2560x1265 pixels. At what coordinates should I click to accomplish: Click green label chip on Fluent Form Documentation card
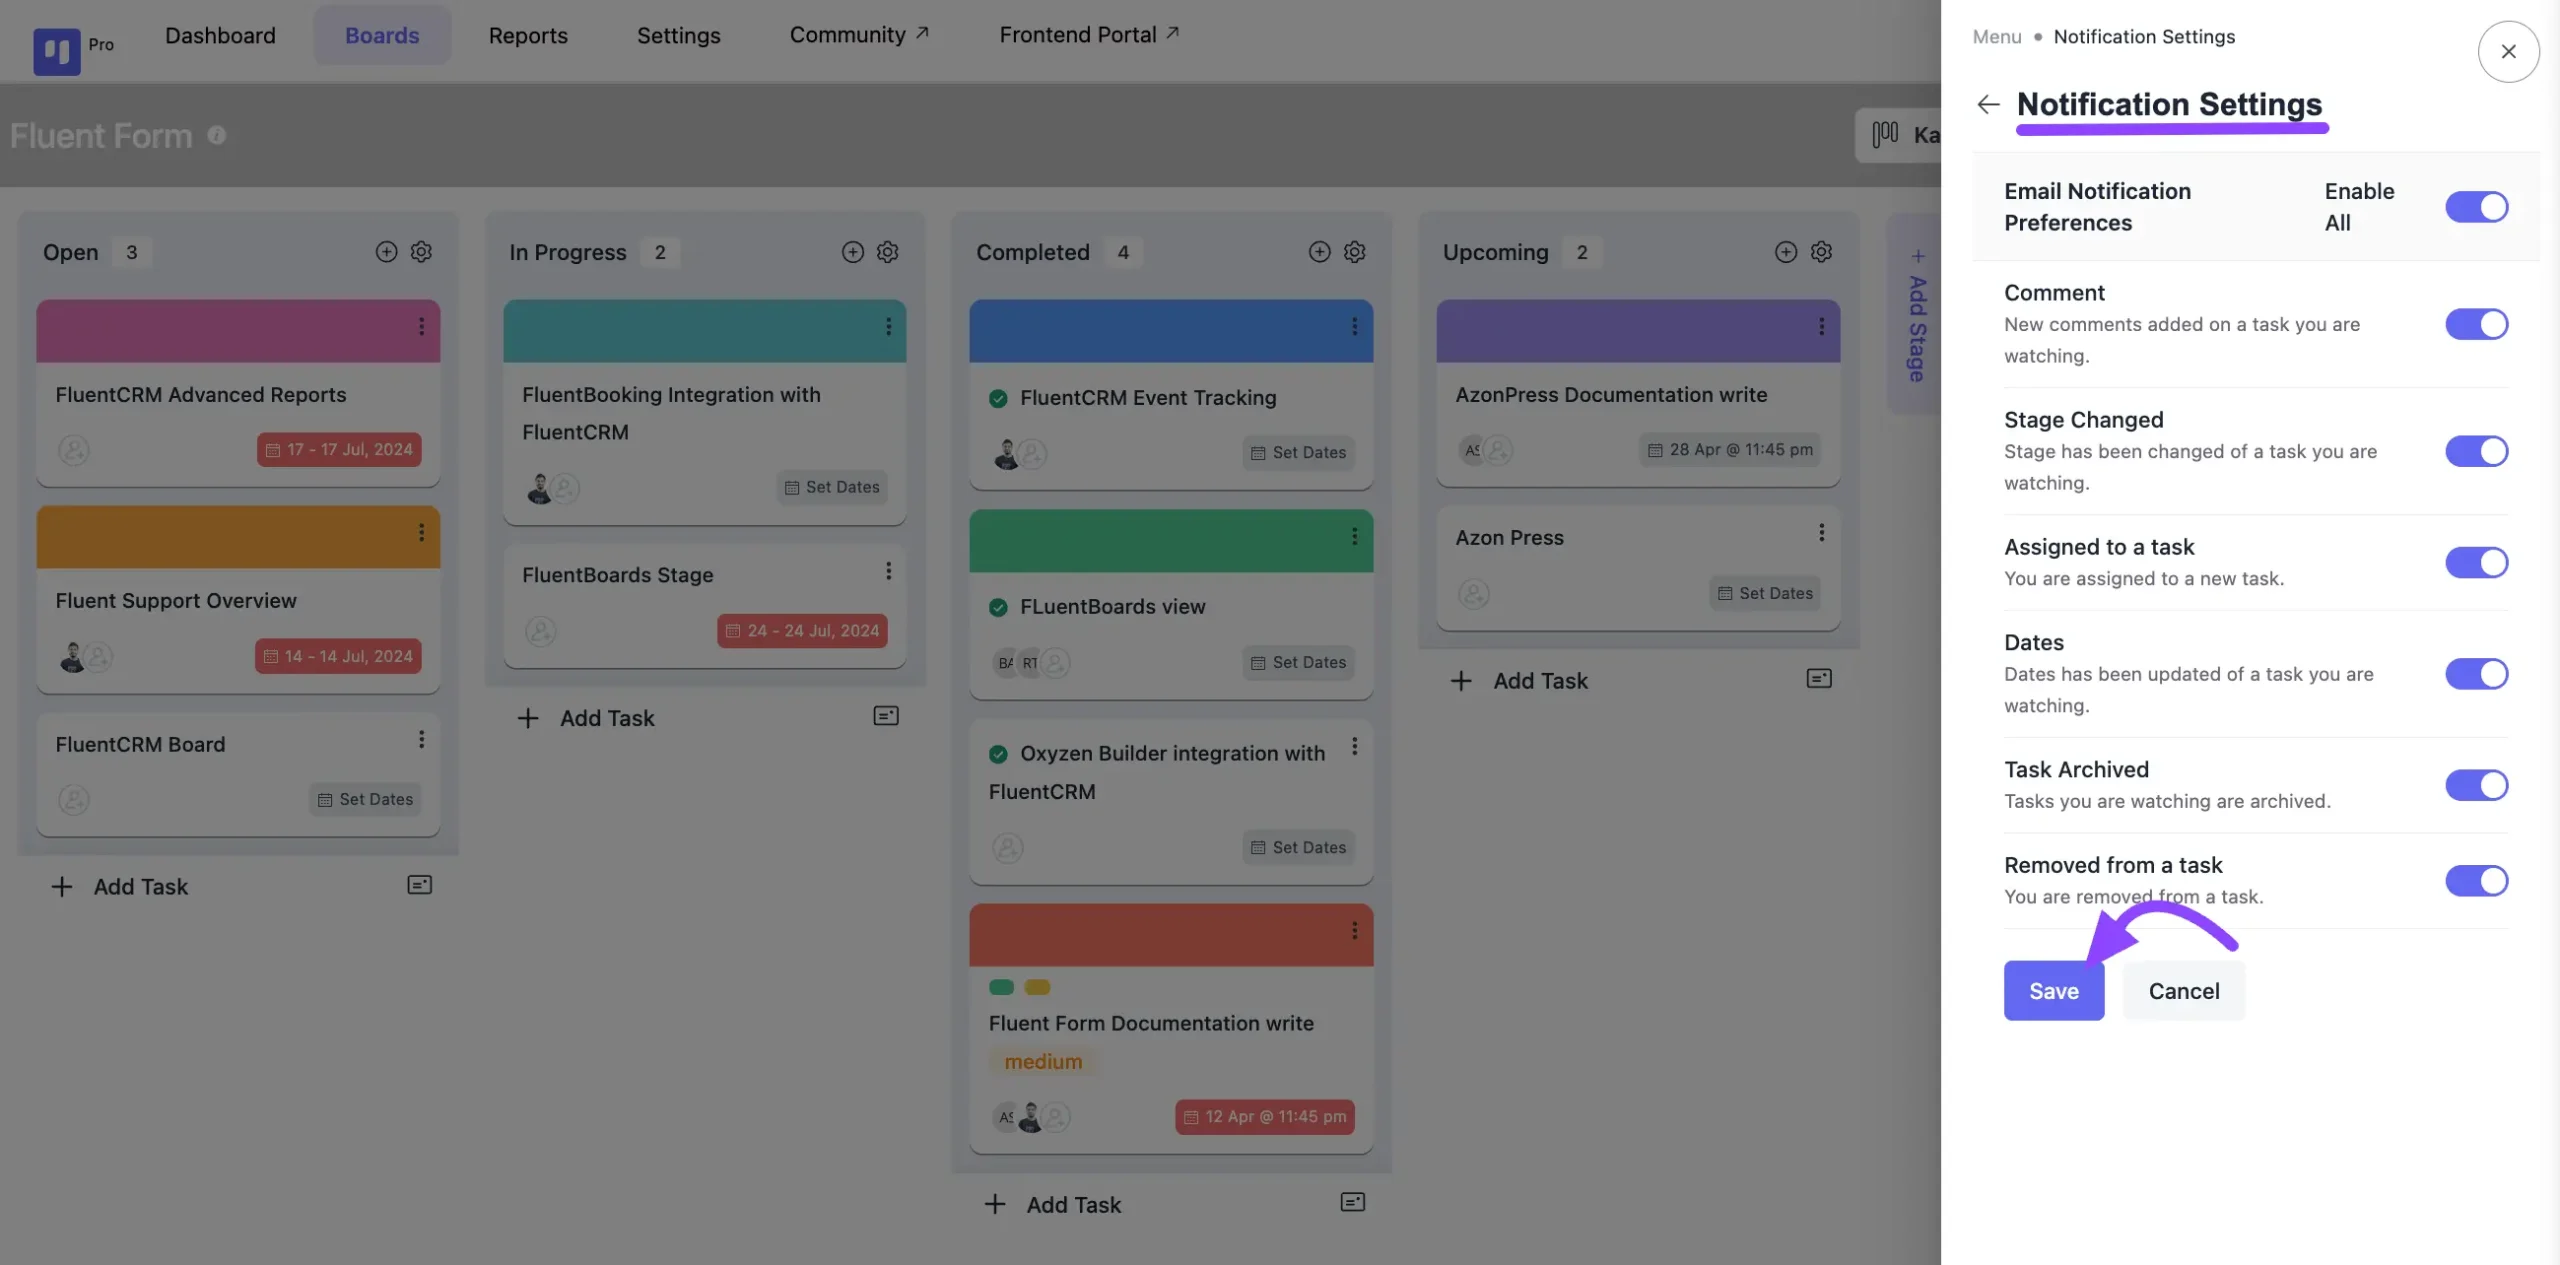tap(1001, 987)
